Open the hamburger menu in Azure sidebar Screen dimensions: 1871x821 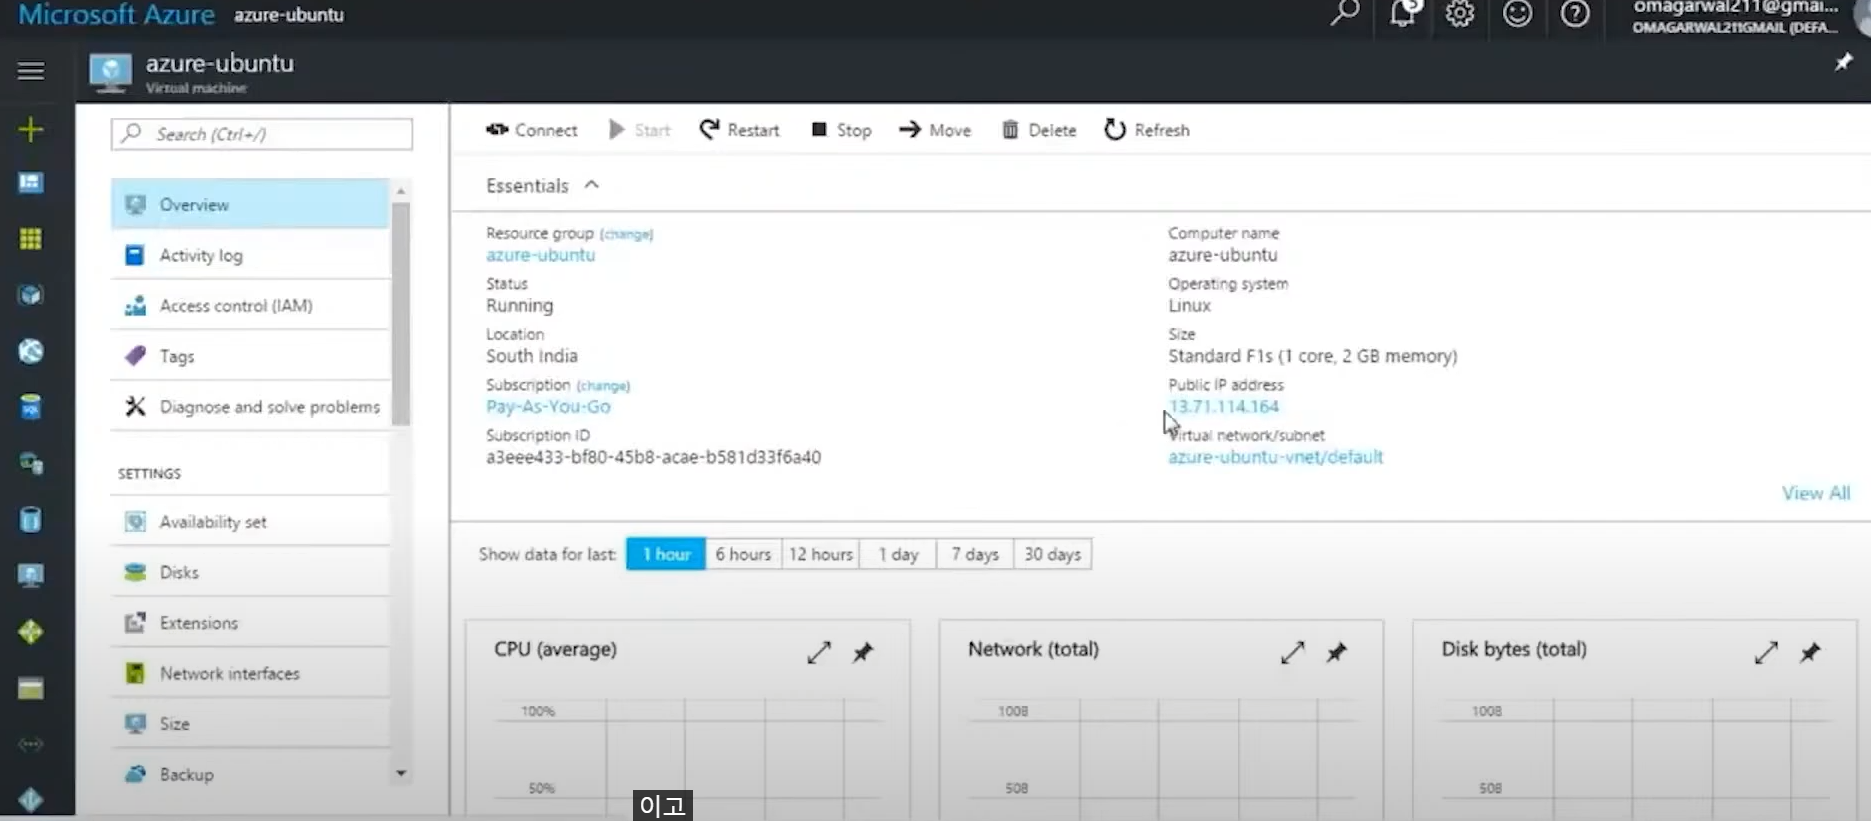[x=31, y=71]
